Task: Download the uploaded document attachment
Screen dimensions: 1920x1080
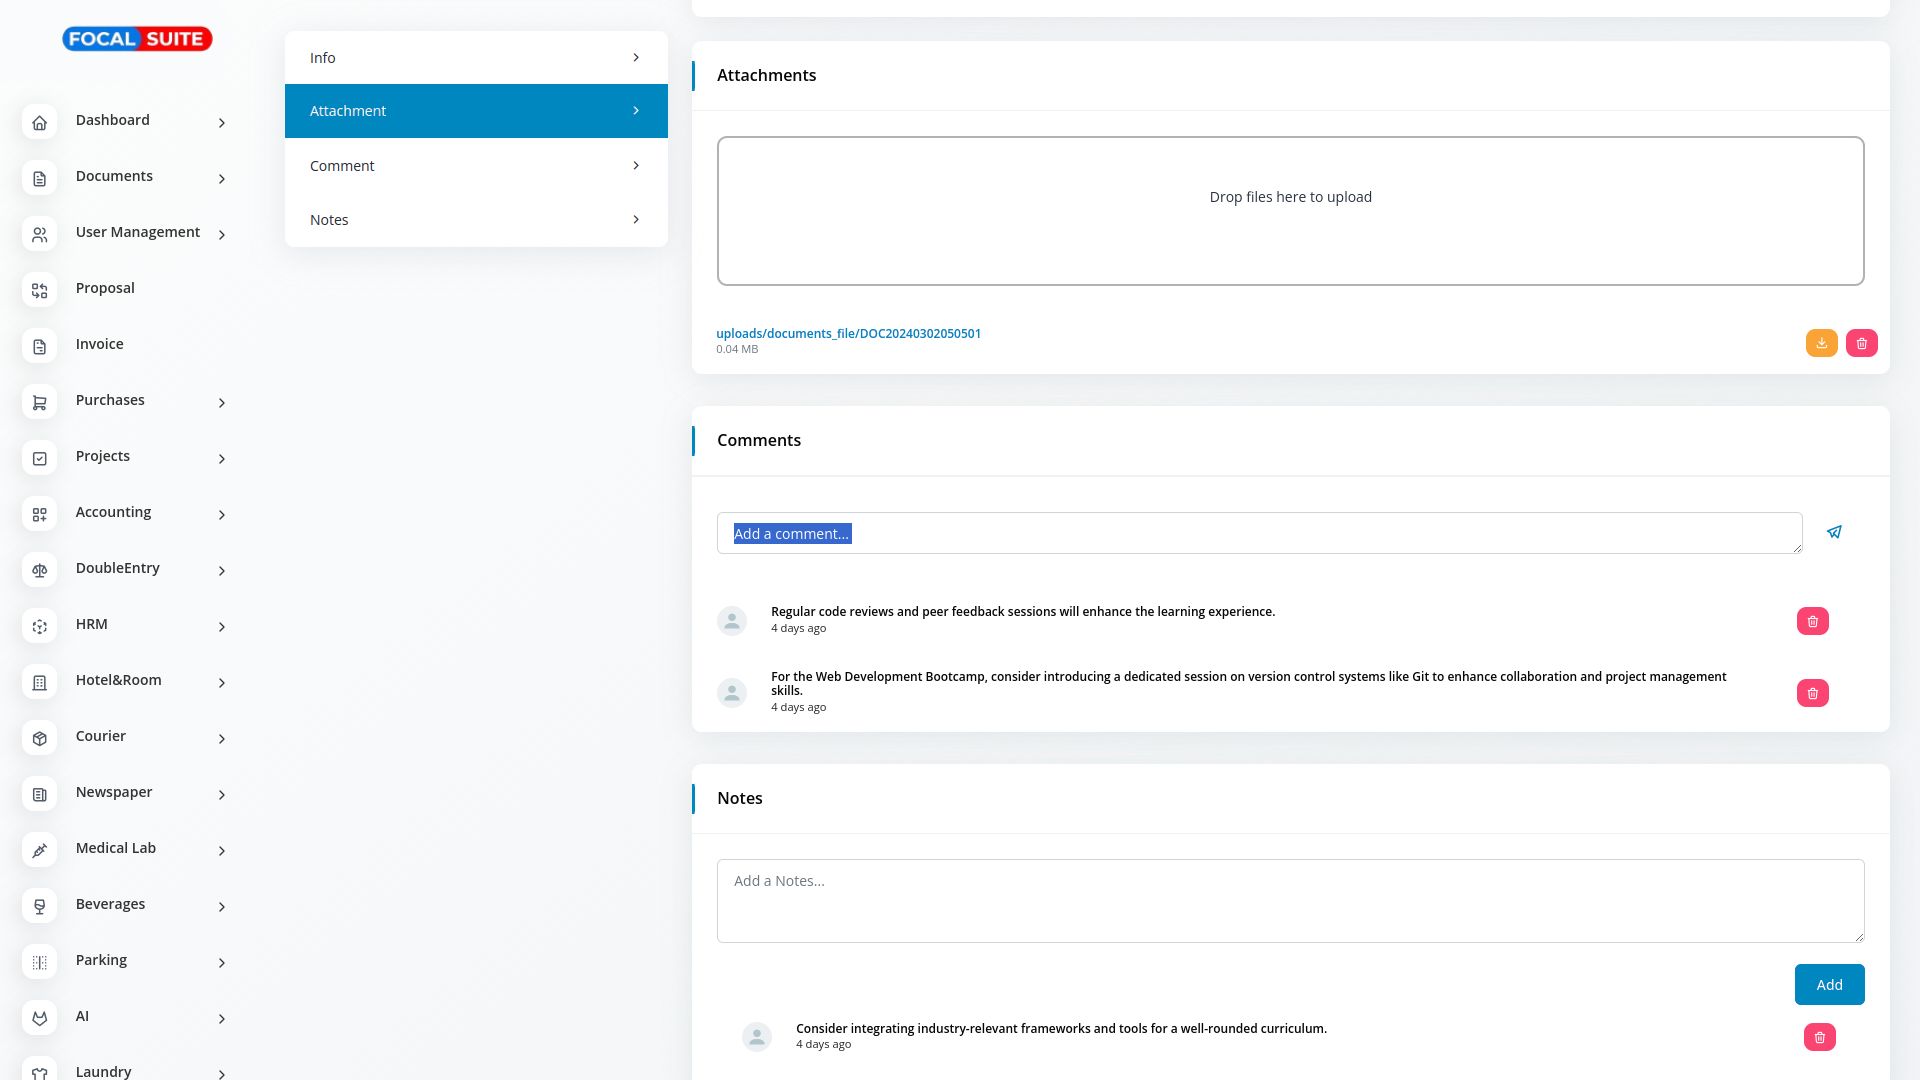Action: click(x=1821, y=343)
